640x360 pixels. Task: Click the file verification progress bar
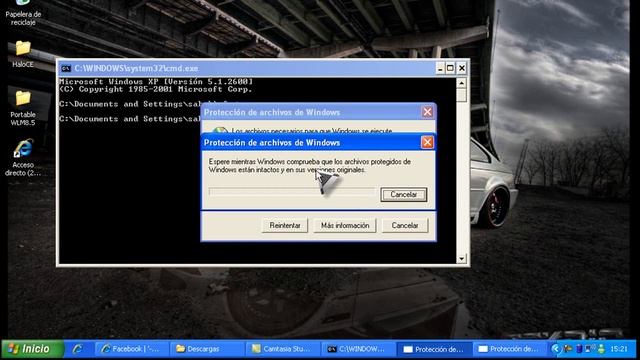(292, 192)
